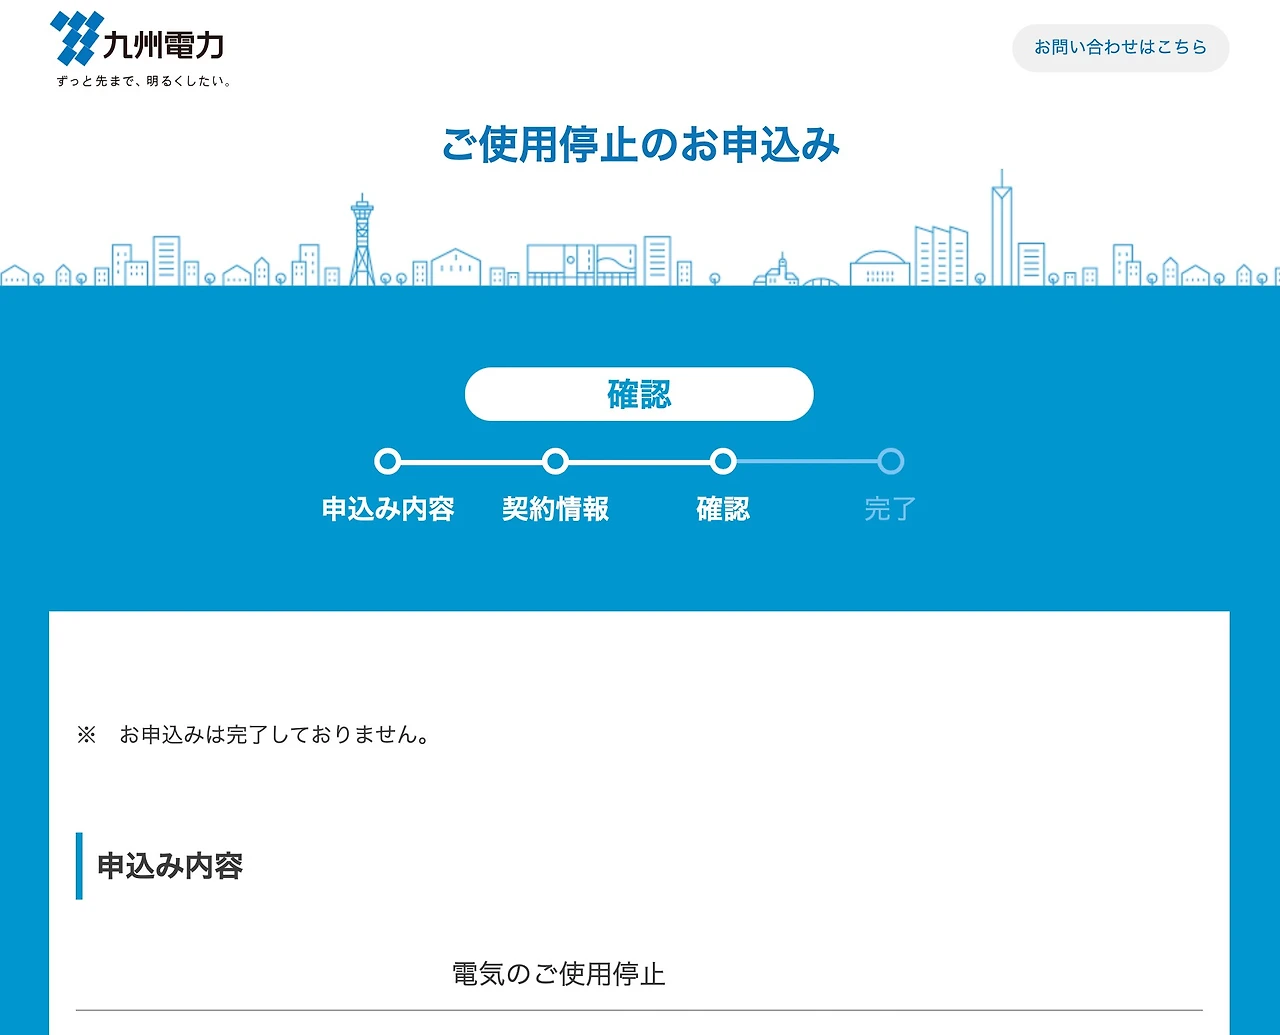
Task: Click the お申込みは完了しておりません notice text
Action: [x=275, y=735]
